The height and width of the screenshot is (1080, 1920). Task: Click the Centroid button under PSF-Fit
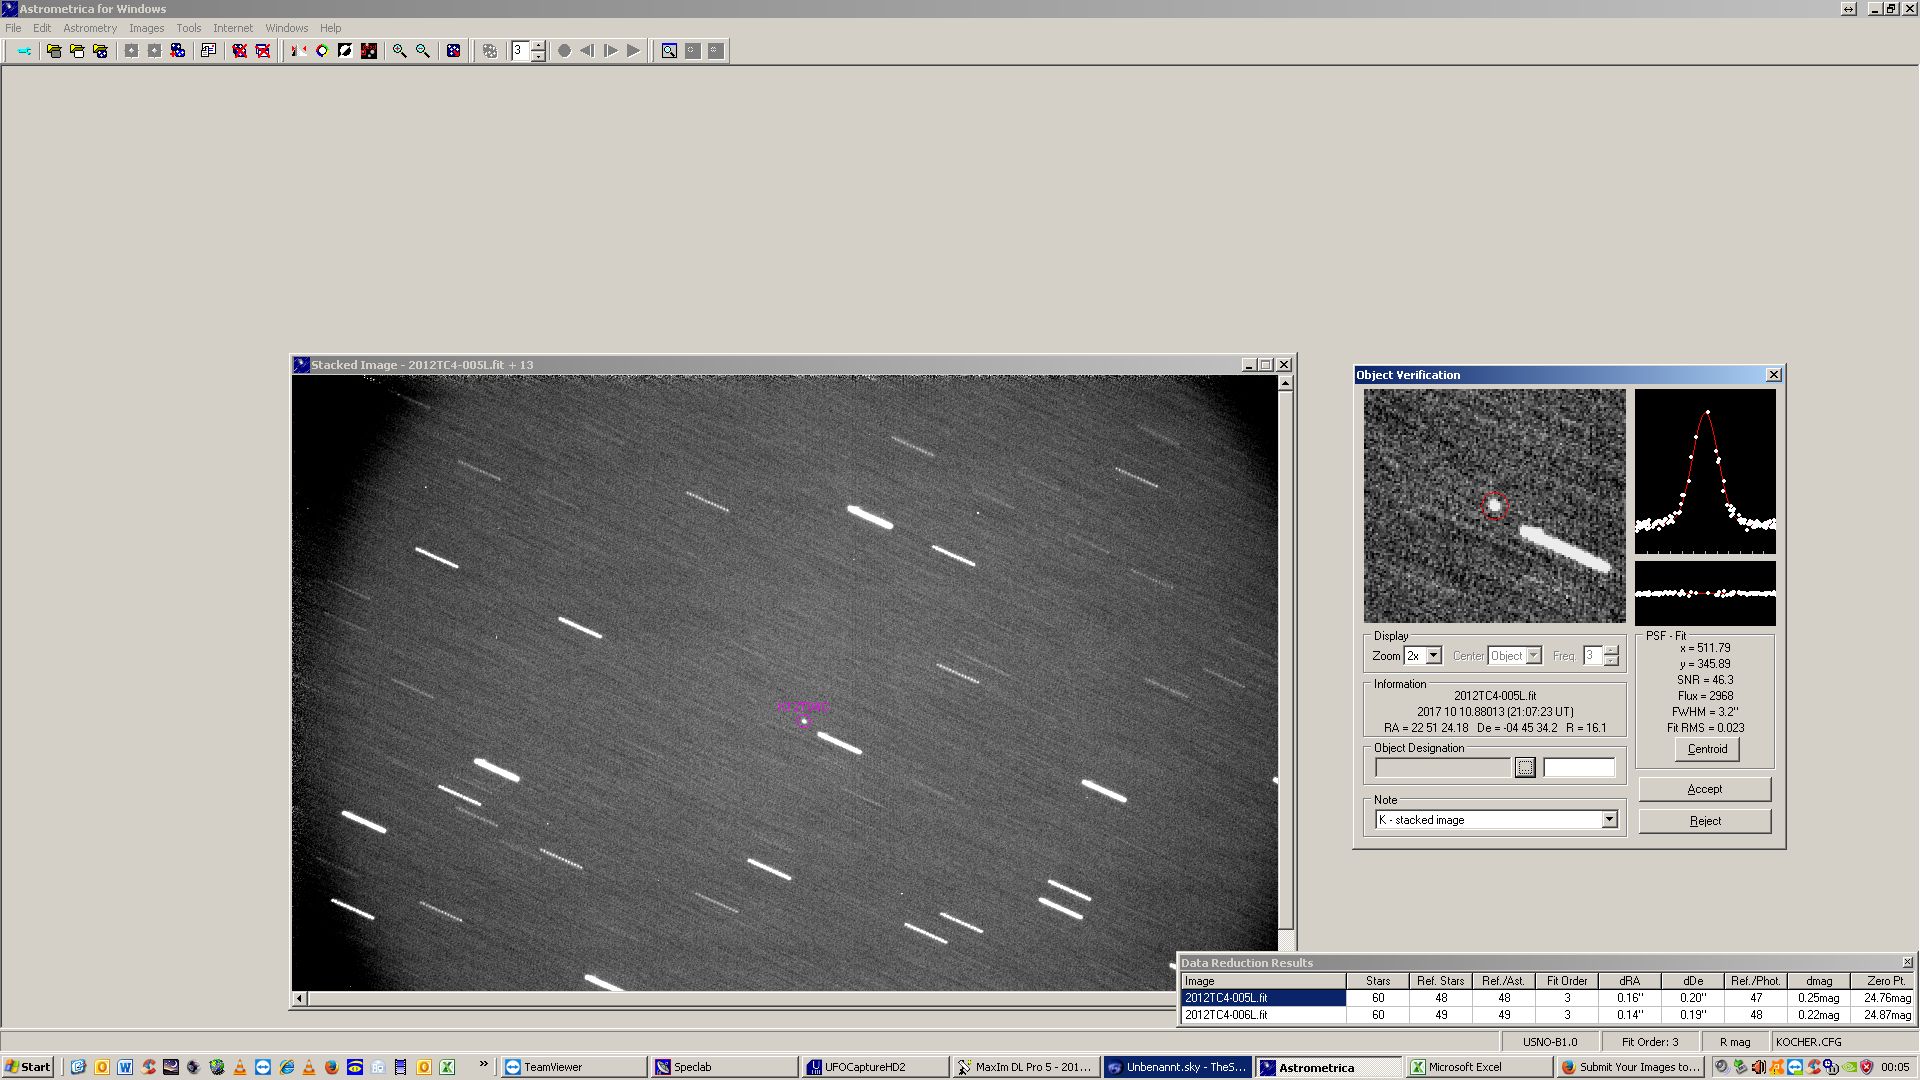pos(1706,749)
